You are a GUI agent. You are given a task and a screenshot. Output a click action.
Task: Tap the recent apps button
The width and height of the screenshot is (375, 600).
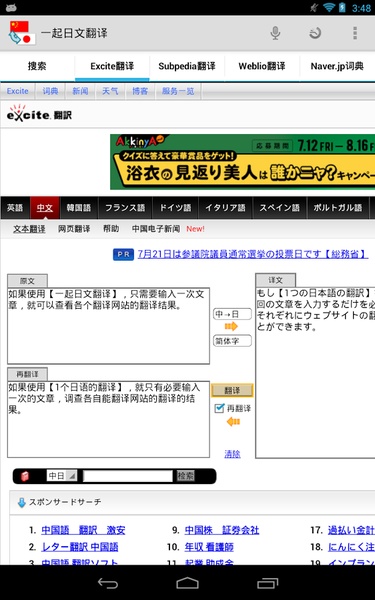267,583
